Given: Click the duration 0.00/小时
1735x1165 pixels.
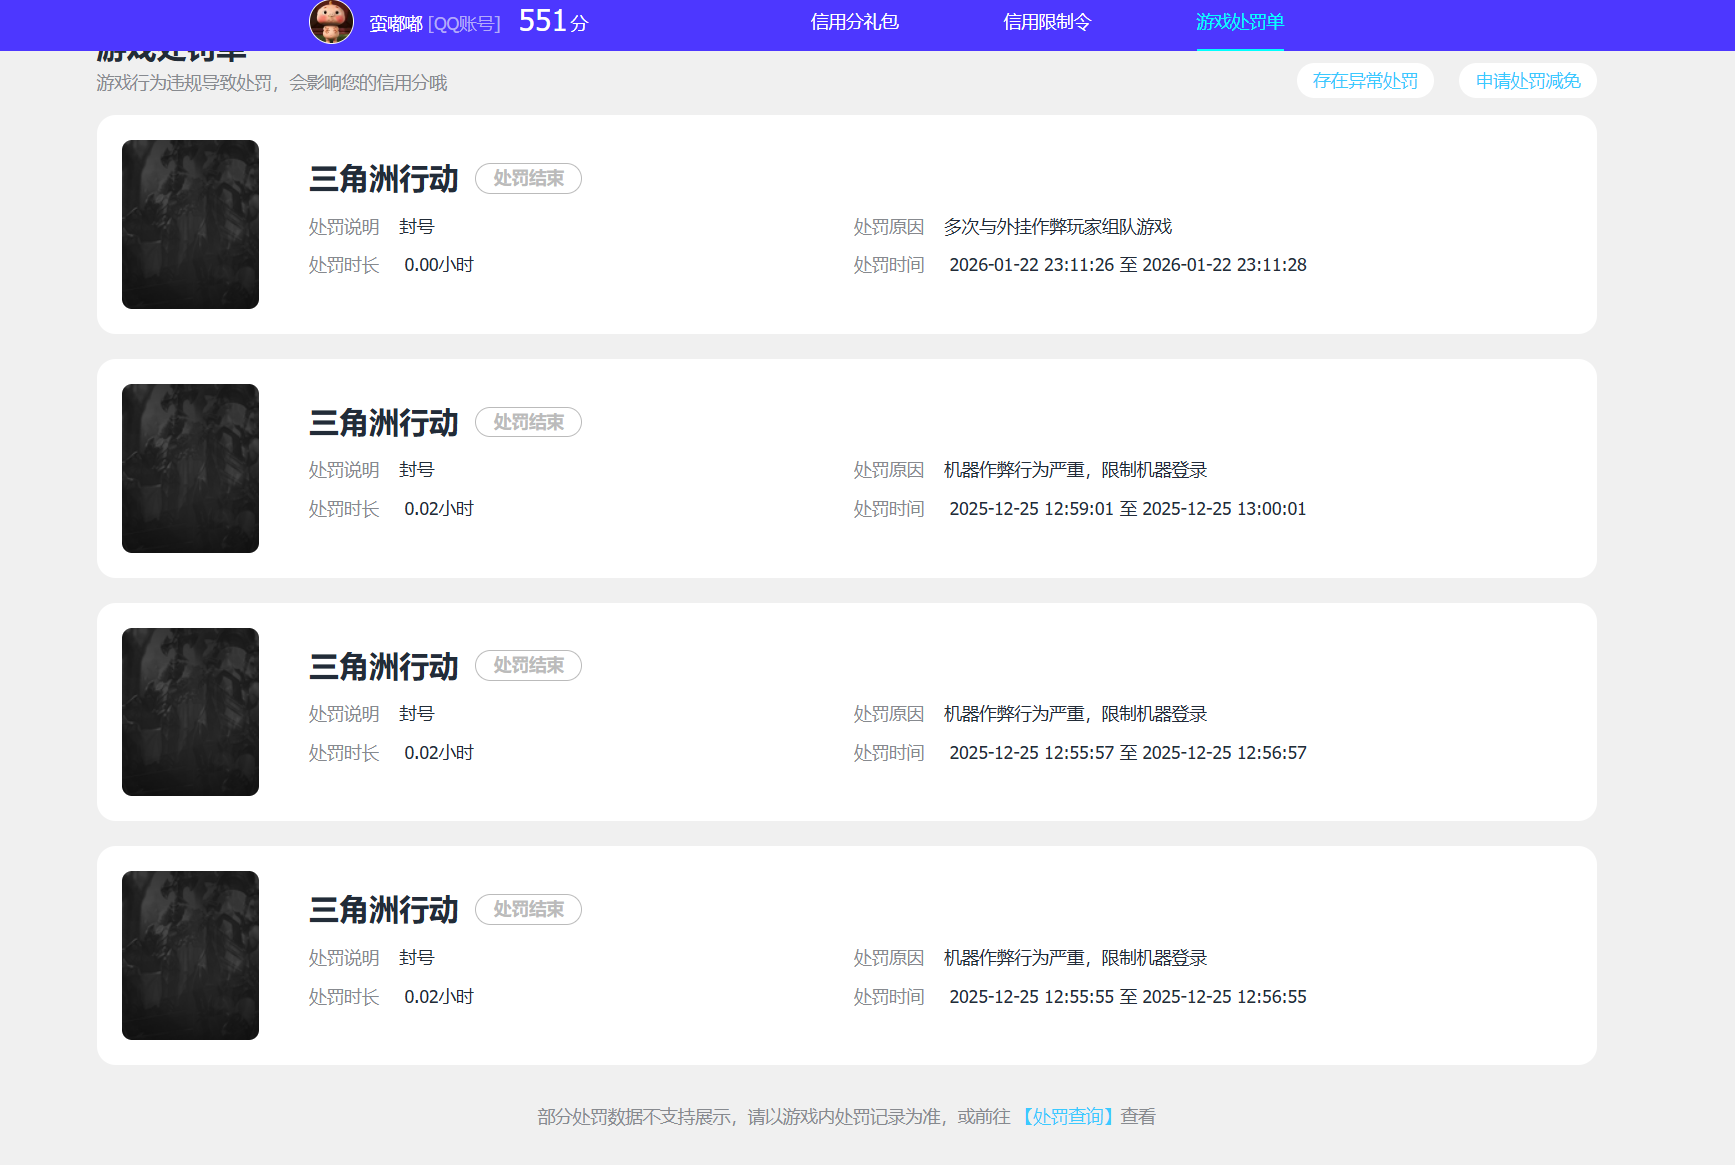Looking at the screenshot, I should click(x=439, y=265).
